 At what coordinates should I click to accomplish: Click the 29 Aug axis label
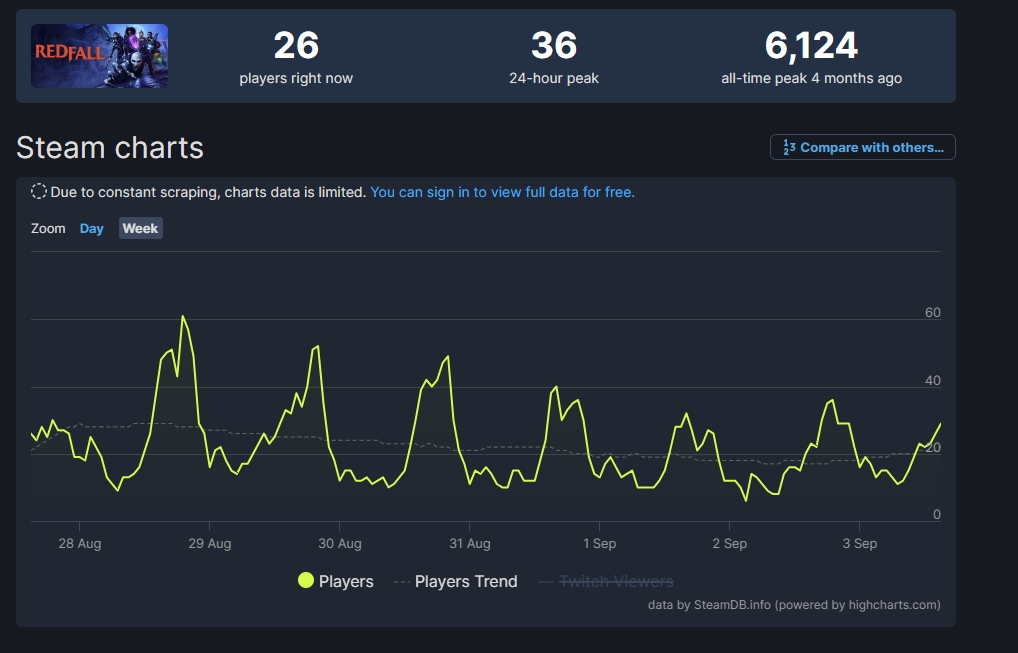[210, 543]
